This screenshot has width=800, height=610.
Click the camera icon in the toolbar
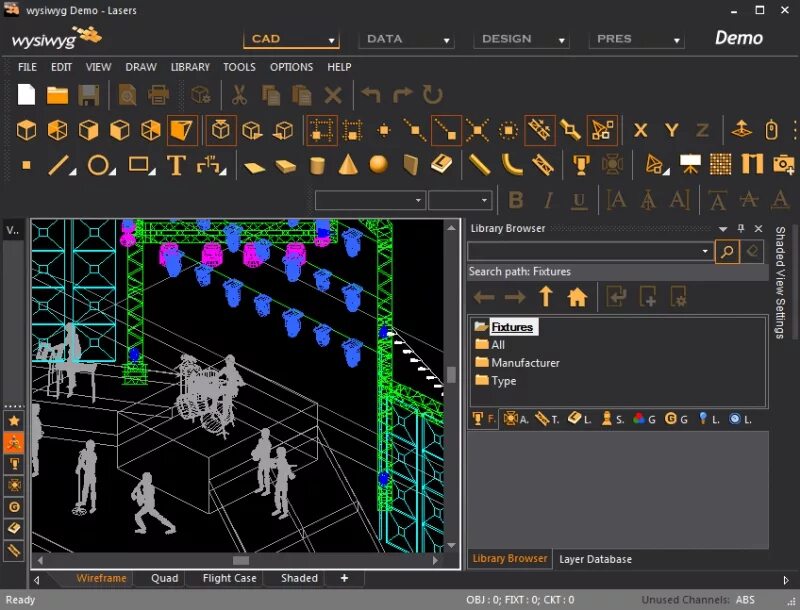[x=784, y=165]
